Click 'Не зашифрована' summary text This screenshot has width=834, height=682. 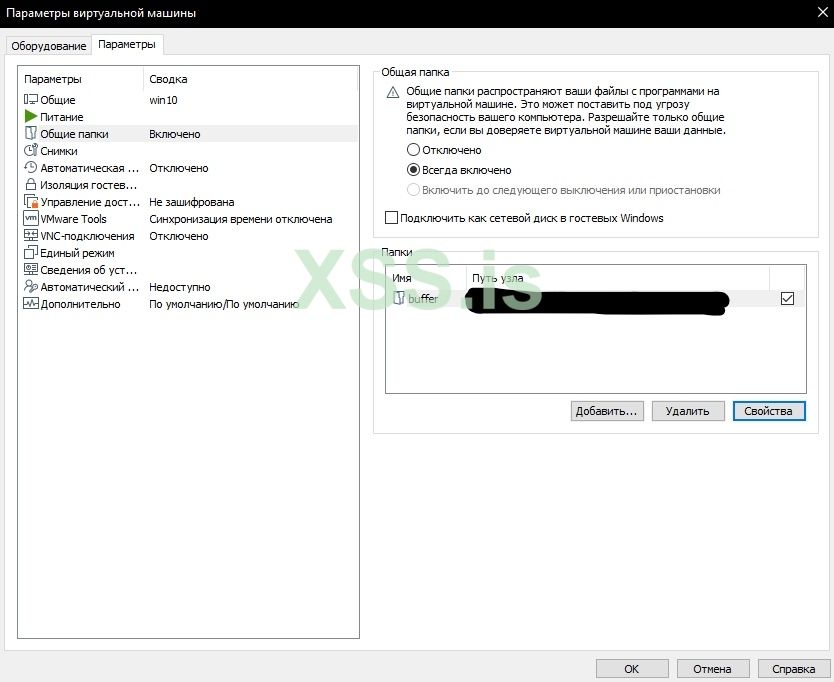click(x=191, y=202)
